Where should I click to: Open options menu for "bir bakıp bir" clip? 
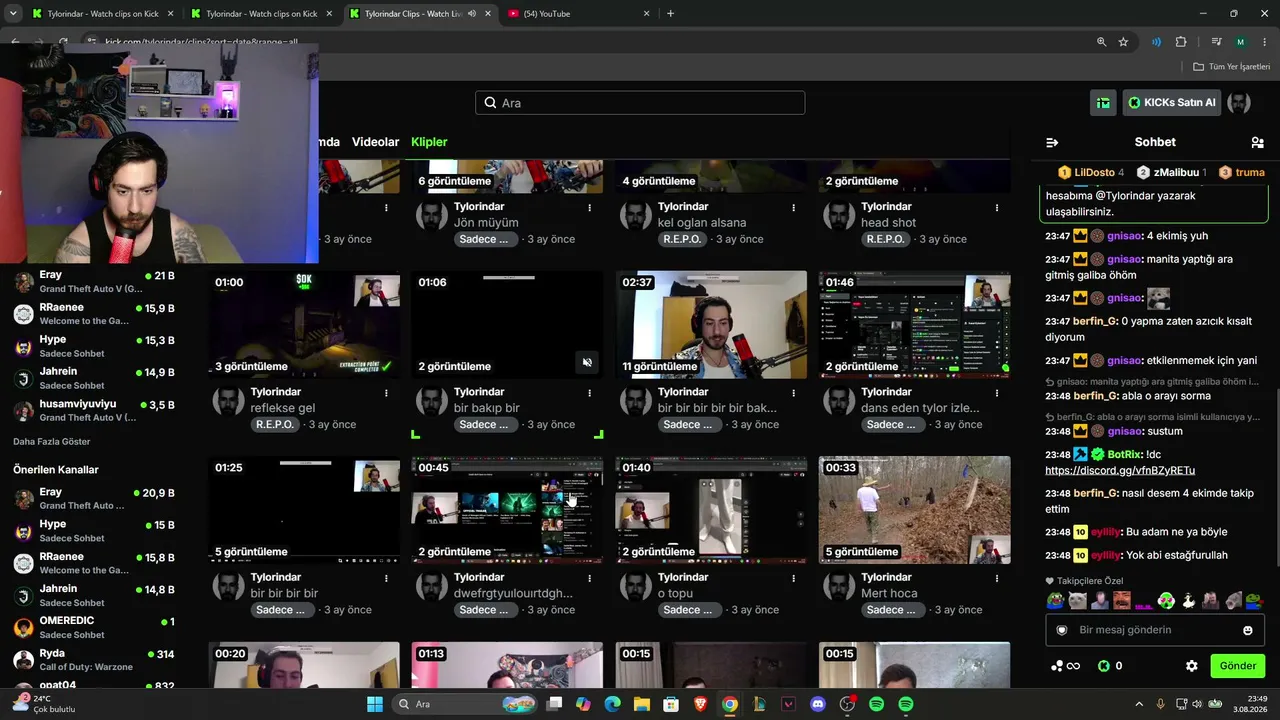click(589, 393)
